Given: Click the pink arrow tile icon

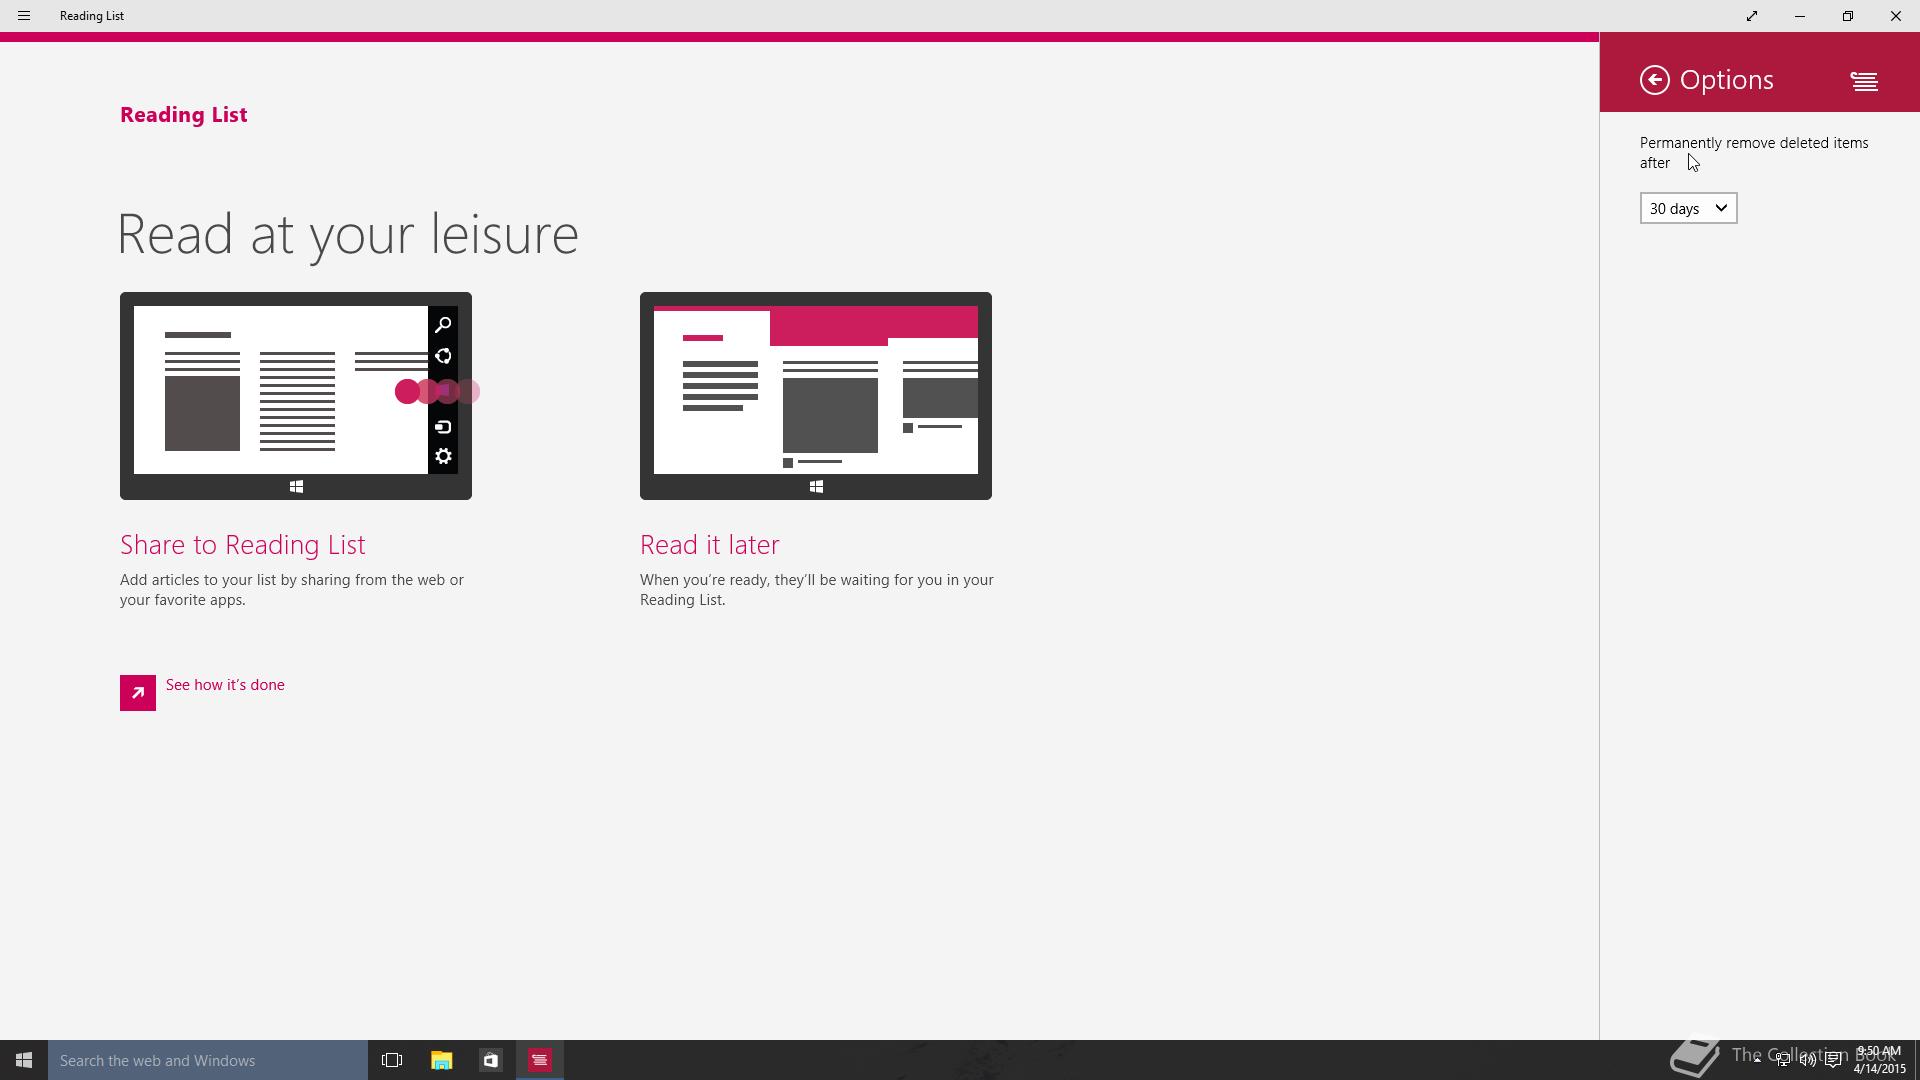Looking at the screenshot, I should [x=138, y=693].
